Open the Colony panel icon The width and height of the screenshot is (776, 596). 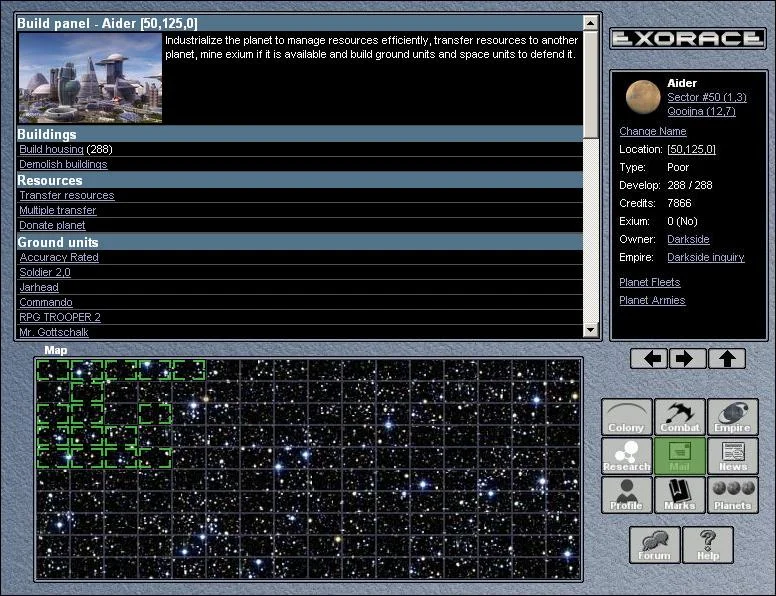click(x=626, y=417)
